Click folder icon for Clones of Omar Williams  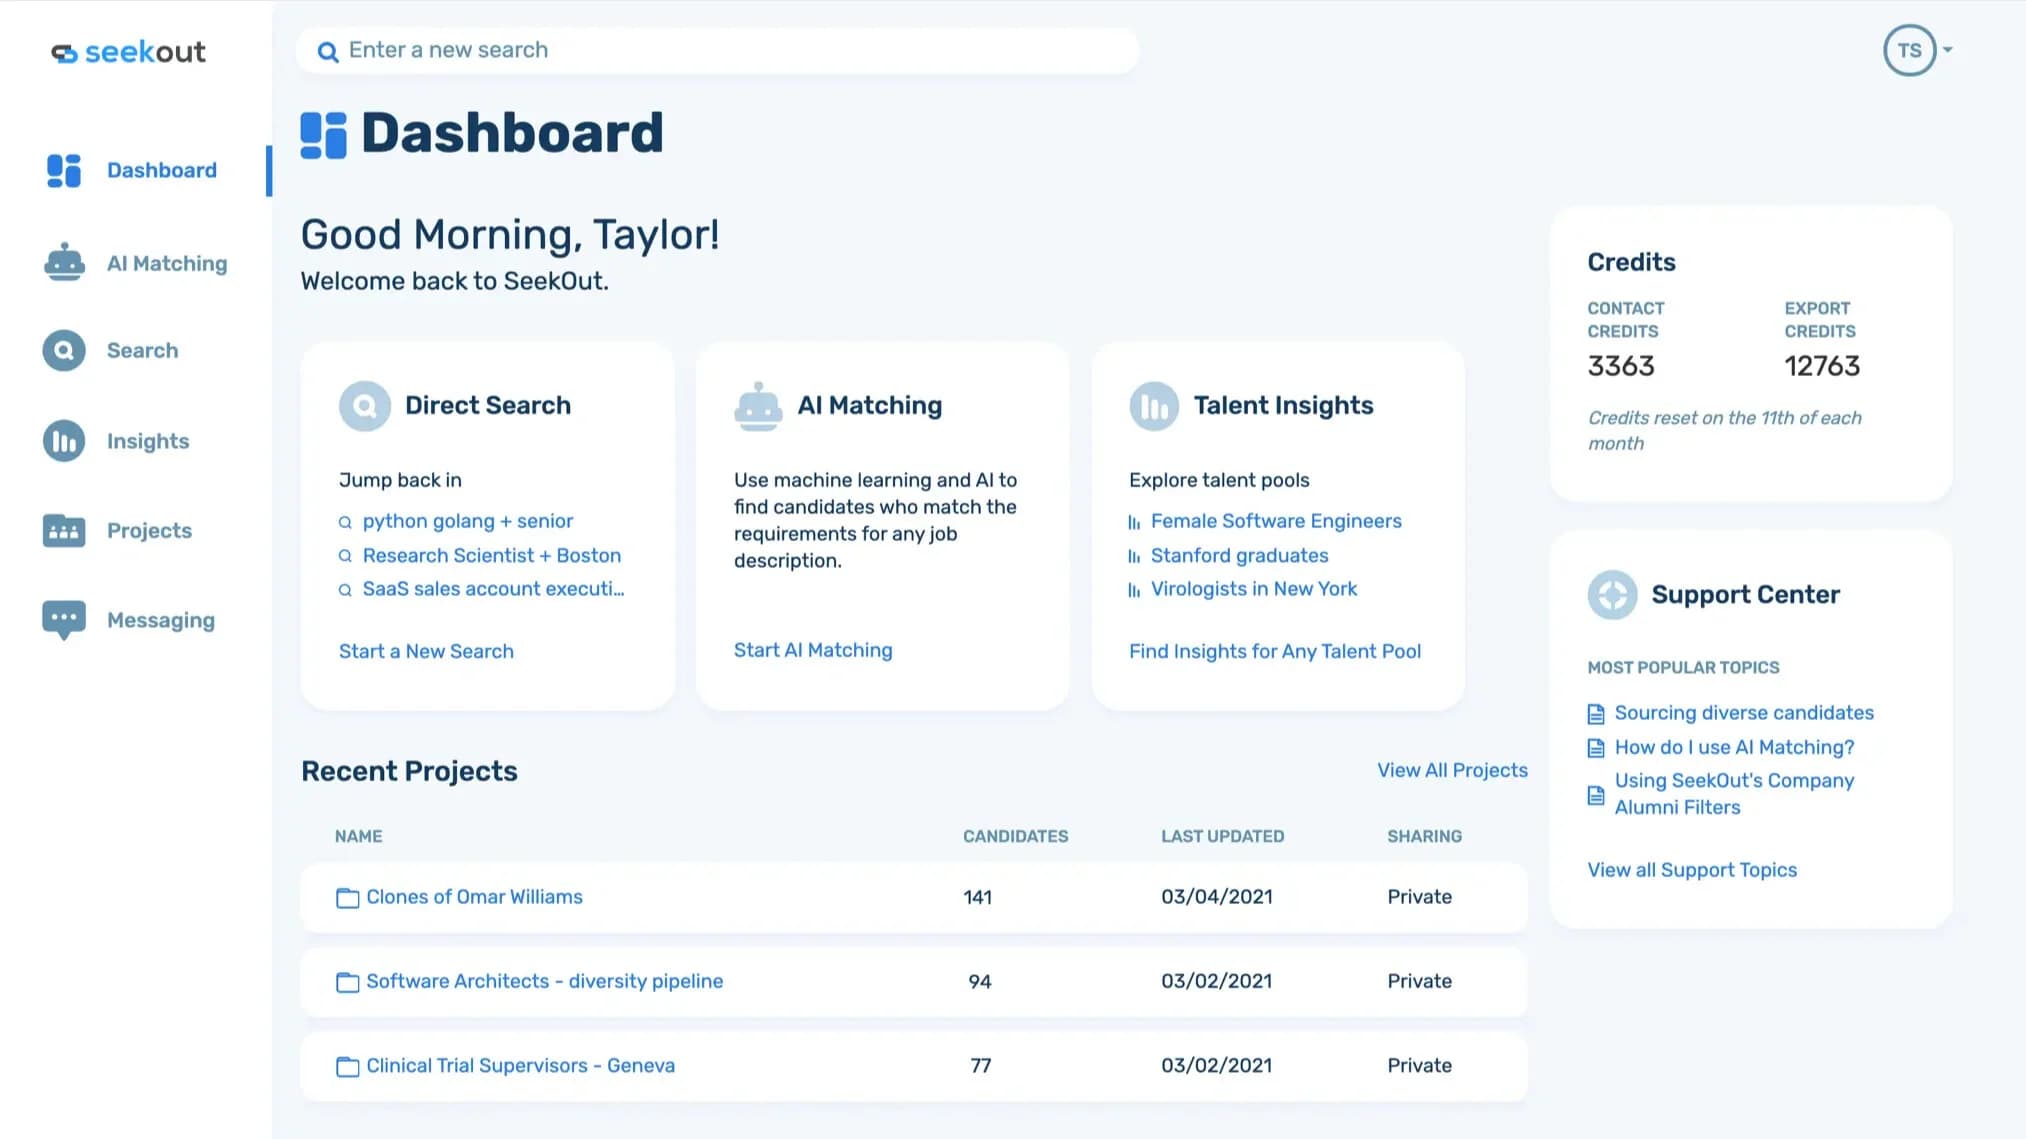tap(347, 898)
